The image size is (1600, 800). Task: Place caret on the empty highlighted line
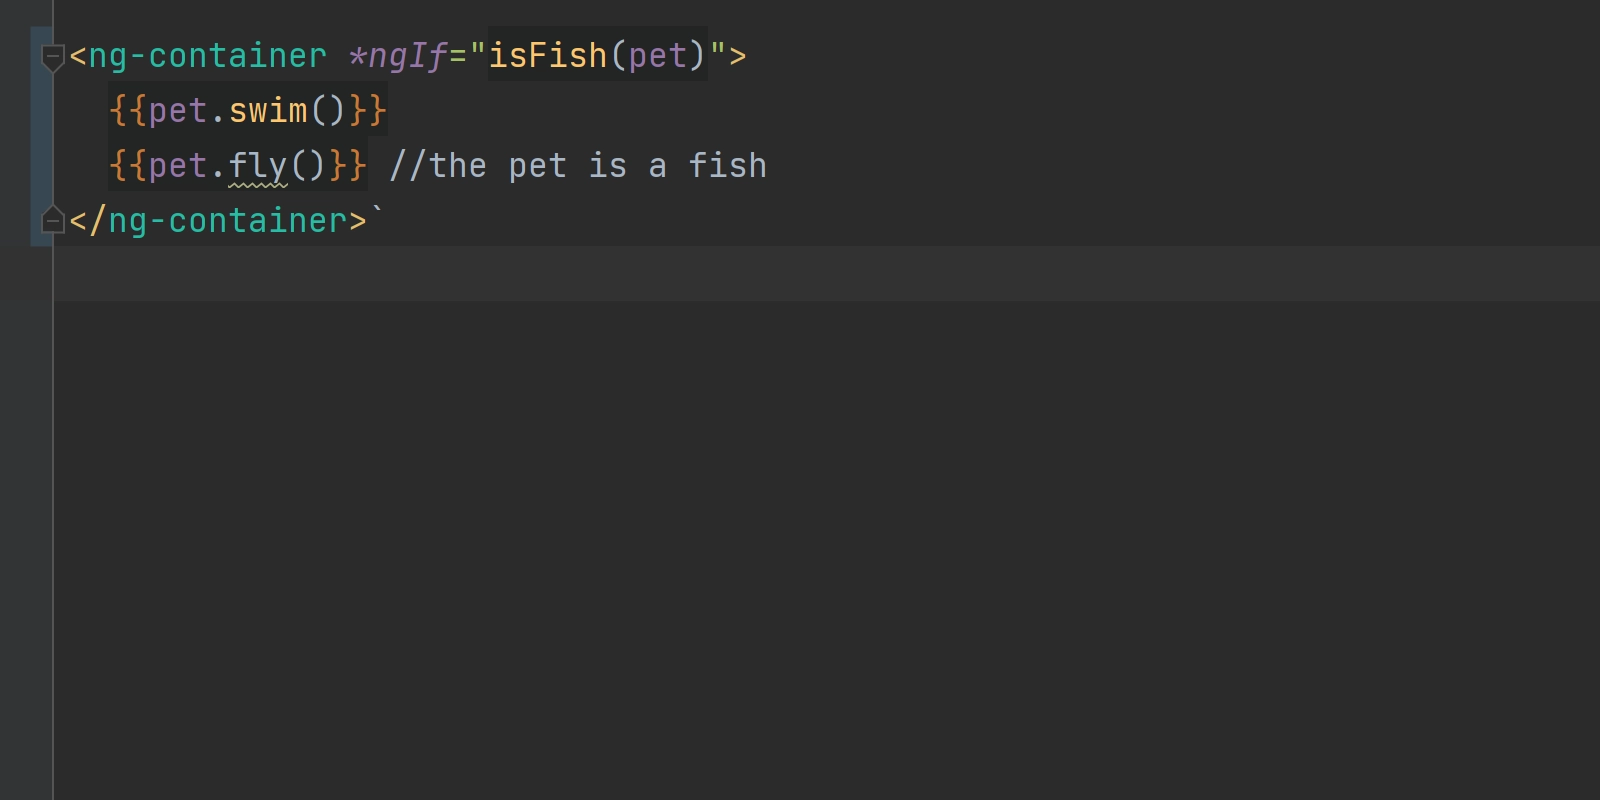pos(826,273)
